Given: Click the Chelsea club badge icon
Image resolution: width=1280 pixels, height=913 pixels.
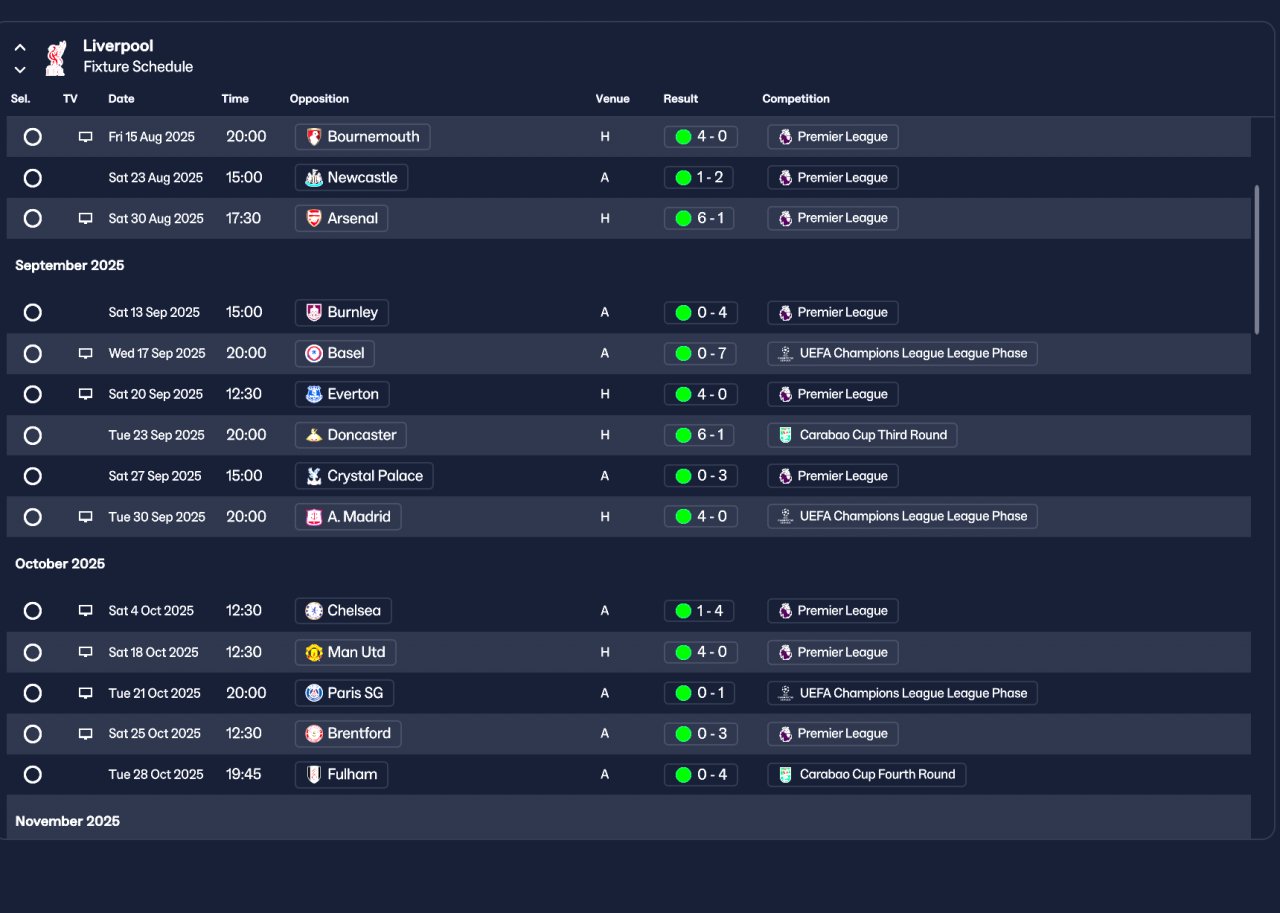Looking at the screenshot, I should [314, 611].
